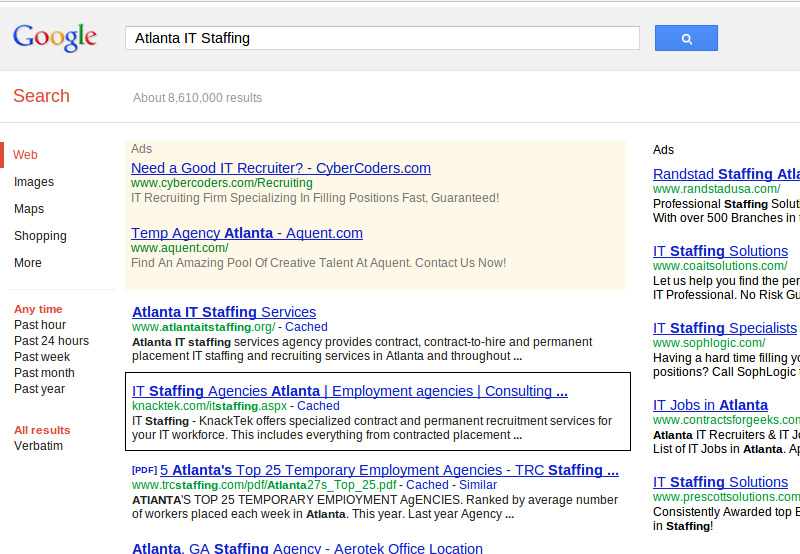Viewport: 800px width, 554px height.
Task: Filter results to Past year
Action: coord(39,389)
